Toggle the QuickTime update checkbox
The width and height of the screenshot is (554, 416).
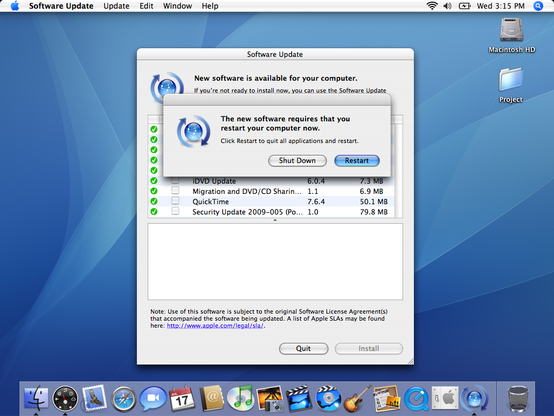tap(175, 201)
